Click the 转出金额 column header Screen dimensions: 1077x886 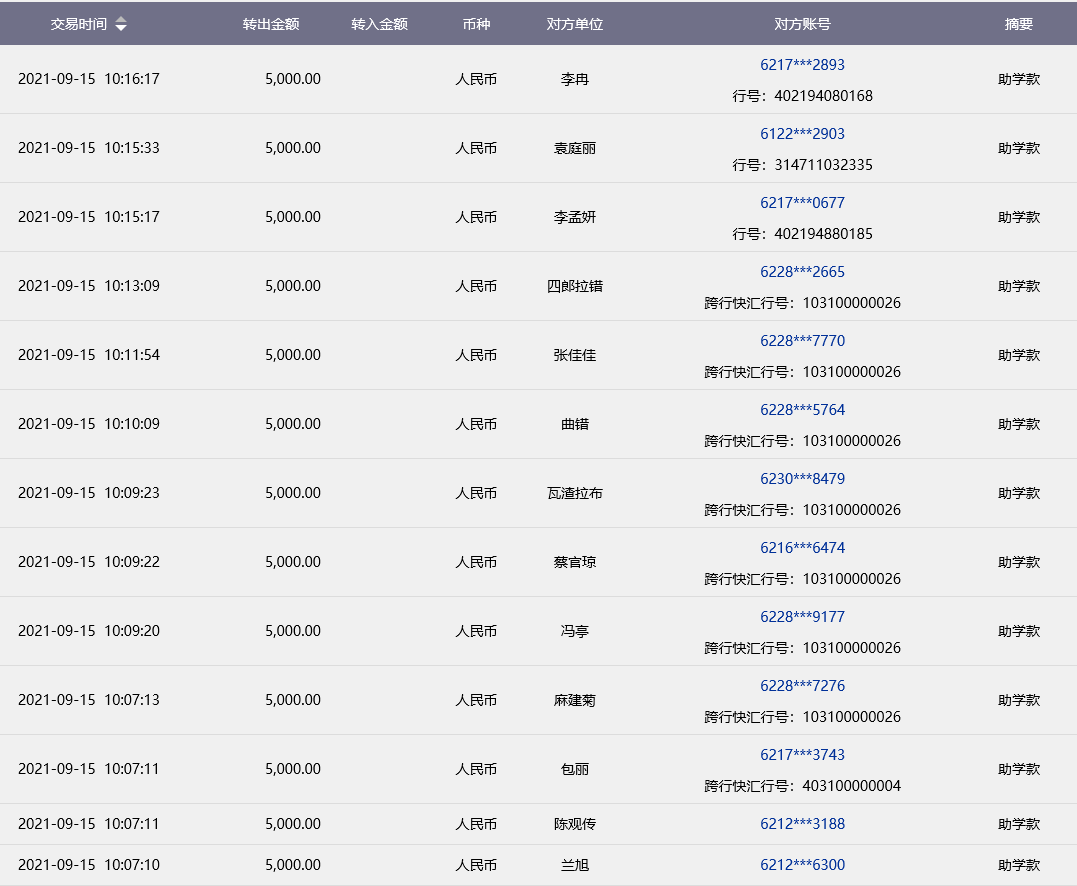click(x=271, y=24)
